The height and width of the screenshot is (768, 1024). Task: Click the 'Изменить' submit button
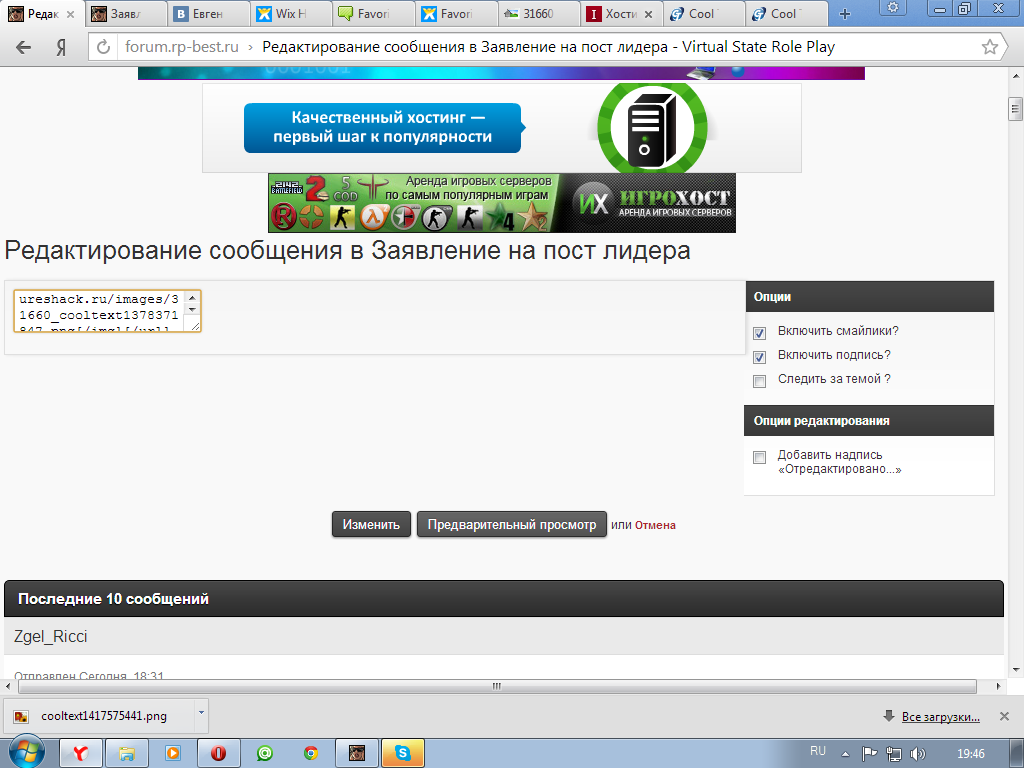371,524
